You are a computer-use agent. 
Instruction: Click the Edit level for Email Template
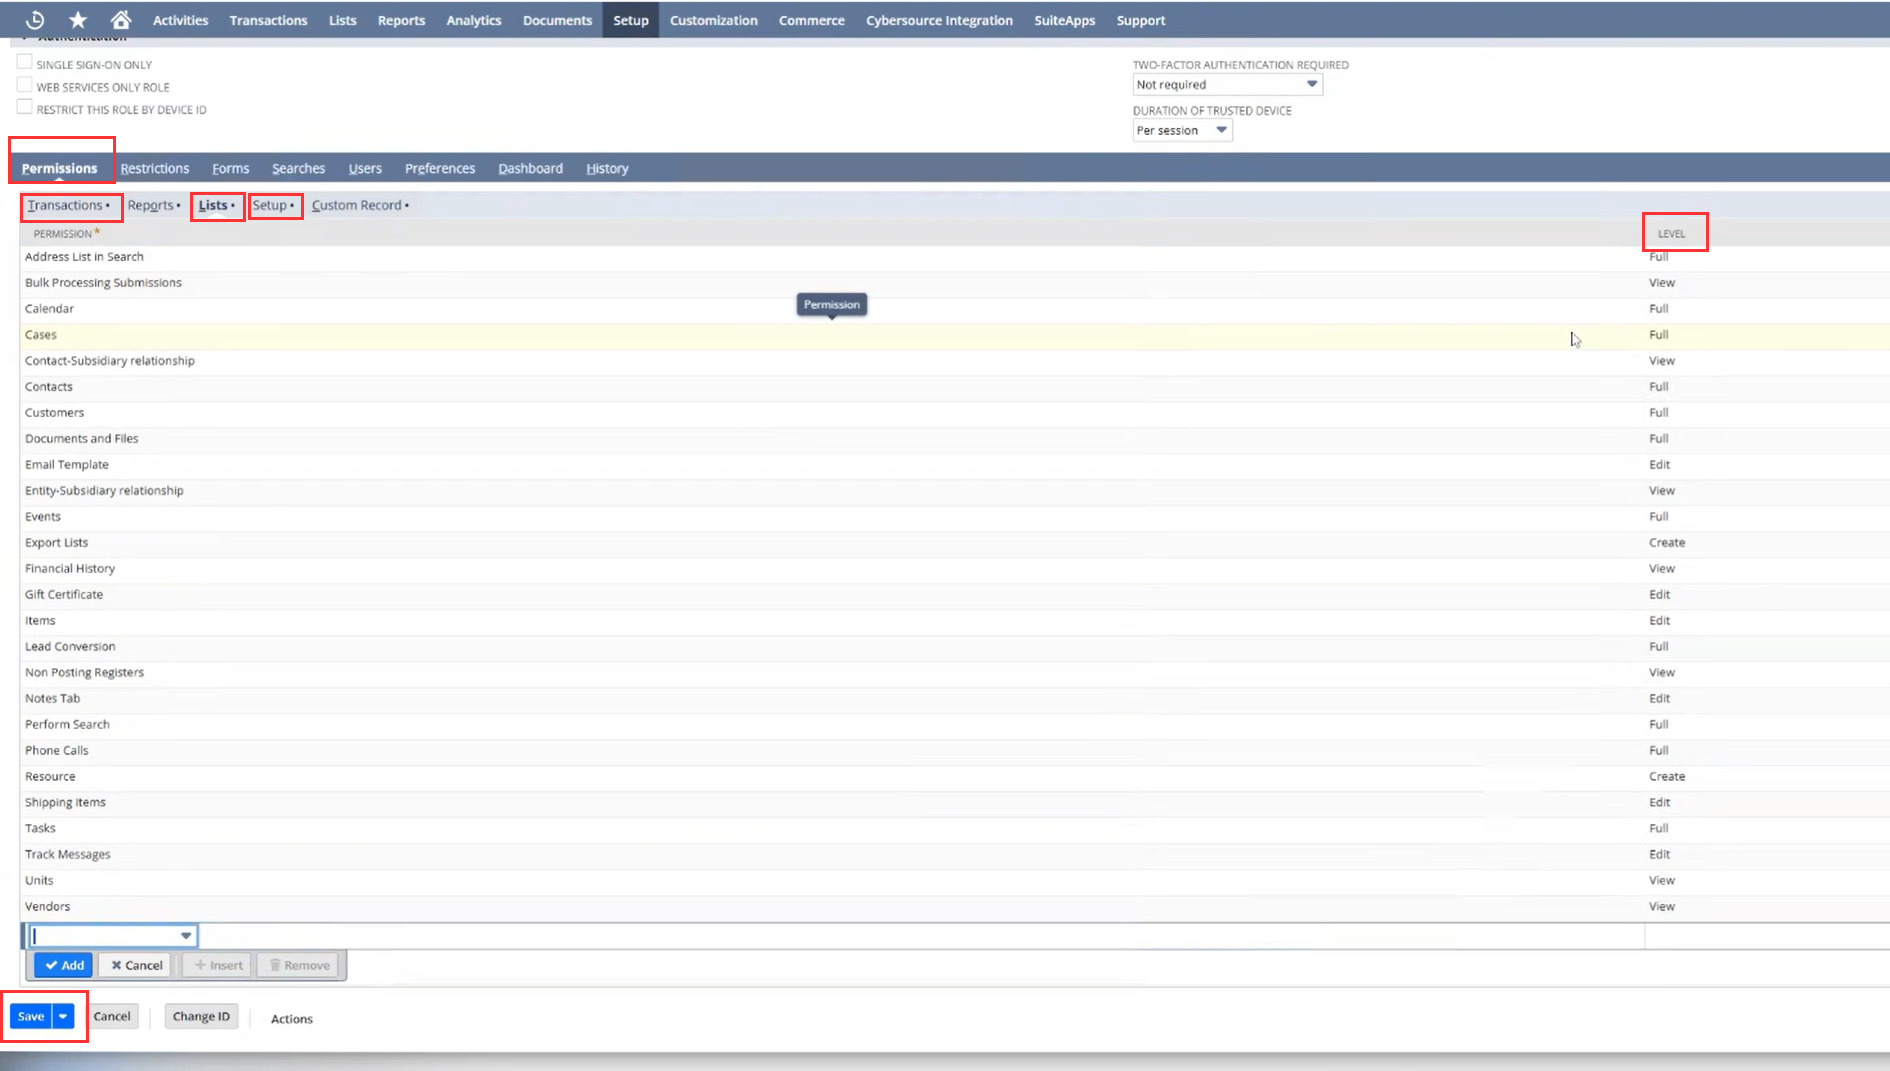click(1659, 465)
